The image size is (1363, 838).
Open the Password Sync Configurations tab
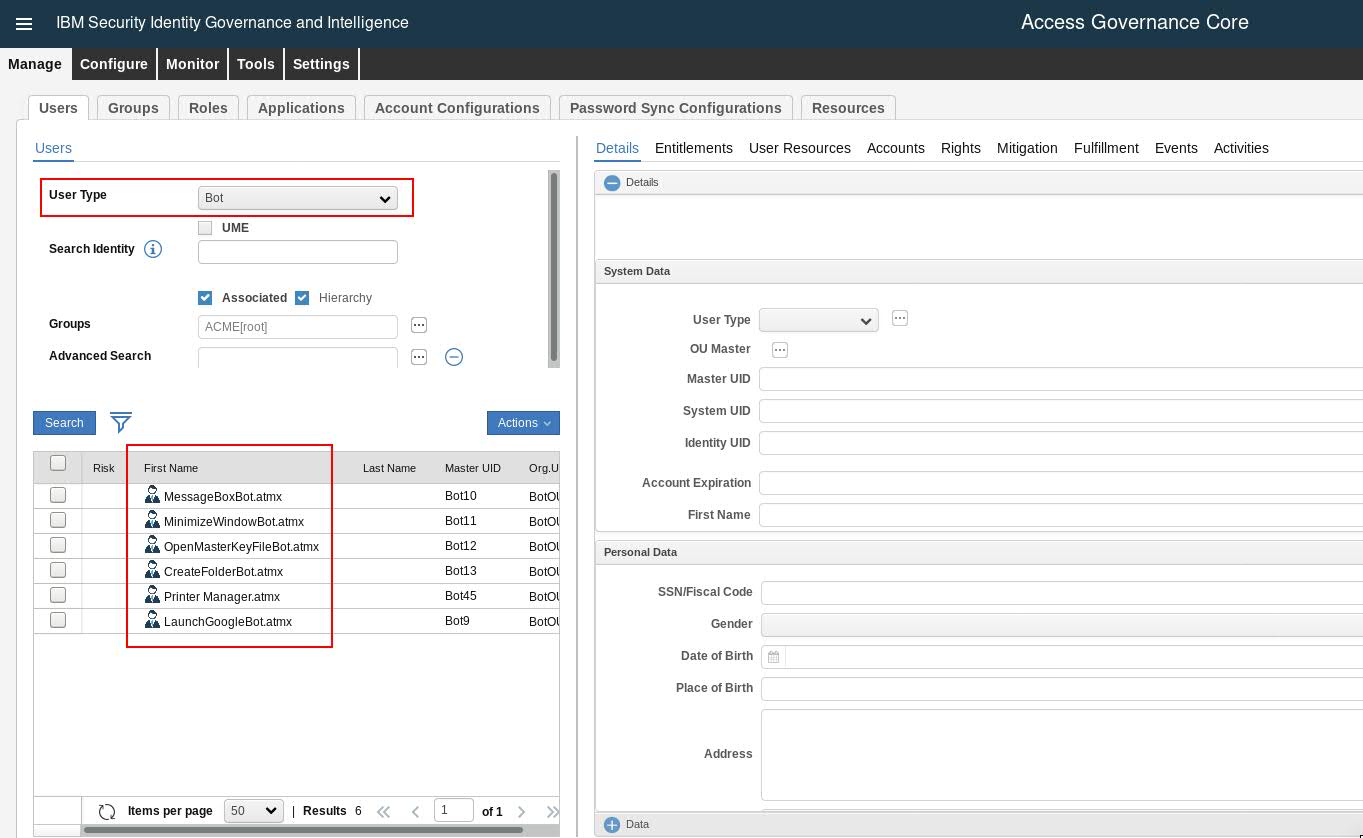click(x=676, y=108)
